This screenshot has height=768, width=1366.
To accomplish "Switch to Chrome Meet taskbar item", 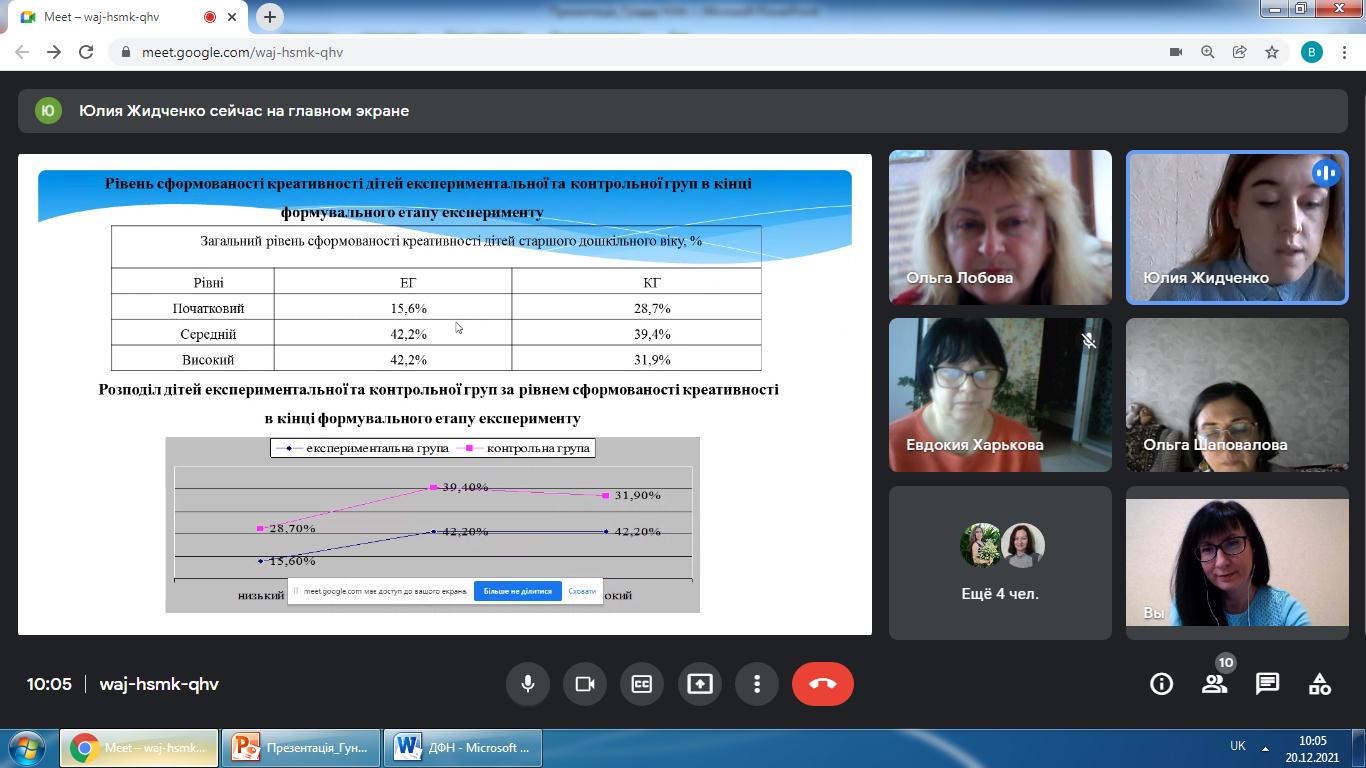I will click(x=140, y=747).
